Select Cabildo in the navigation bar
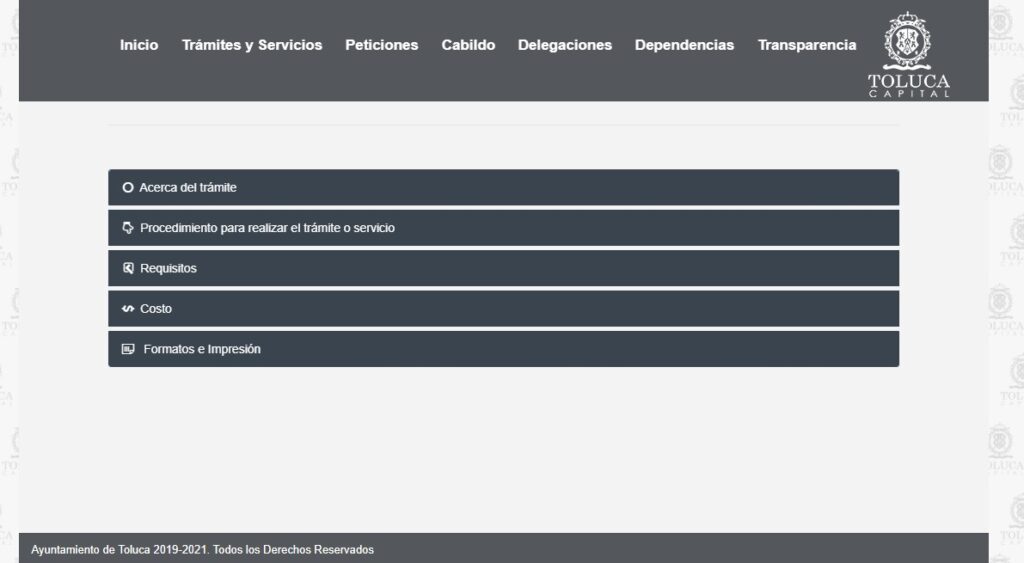Image resolution: width=1024 pixels, height=563 pixels. (x=468, y=45)
